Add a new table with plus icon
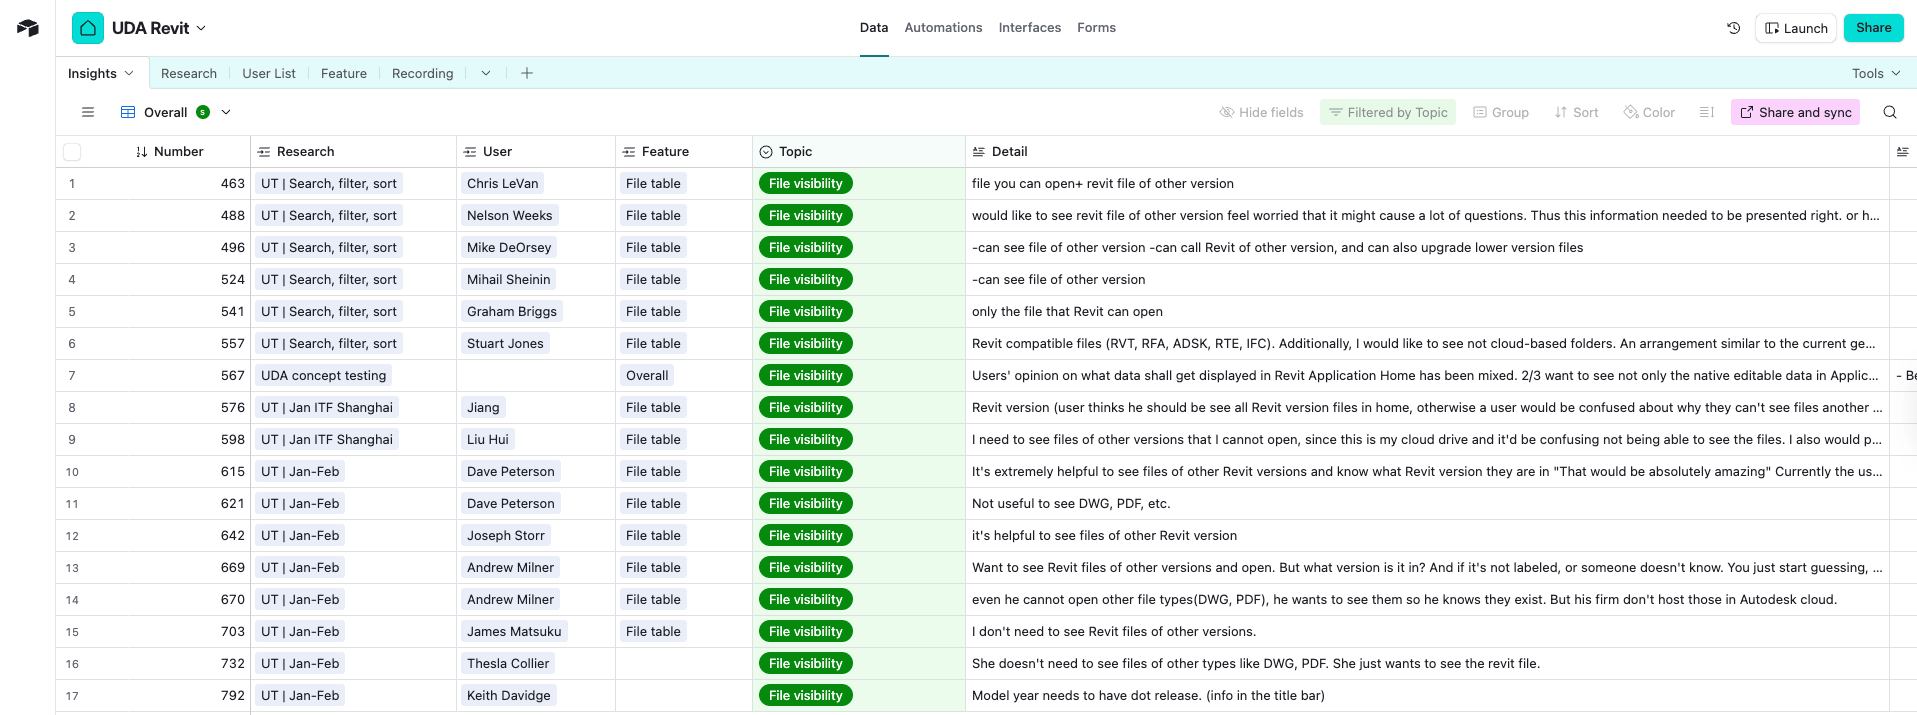Viewport: 1917px width, 715px height. [x=527, y=73]
